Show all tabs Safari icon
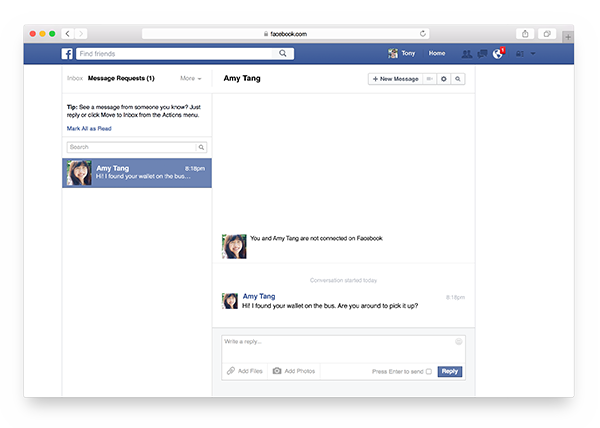Screen dimensions: 600x428 (547, 34)
